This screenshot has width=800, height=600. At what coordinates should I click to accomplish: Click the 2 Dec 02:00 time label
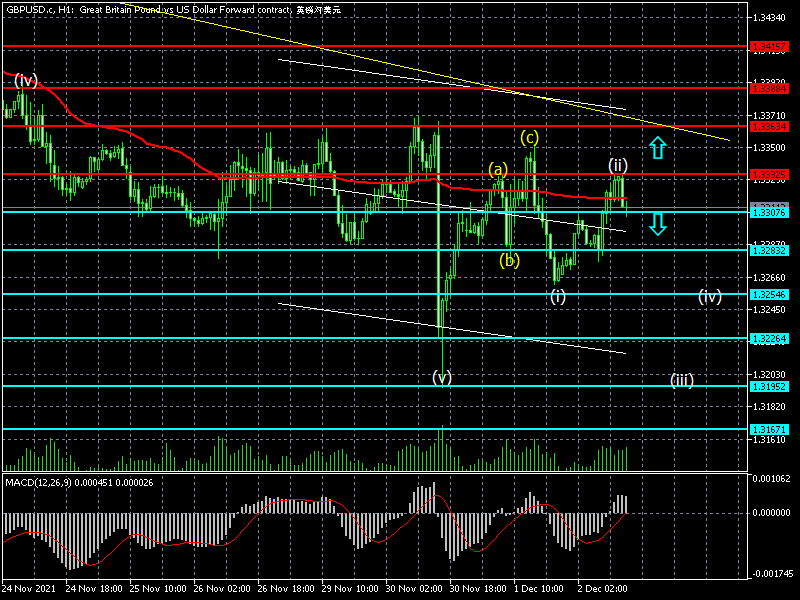click(603, 589)
